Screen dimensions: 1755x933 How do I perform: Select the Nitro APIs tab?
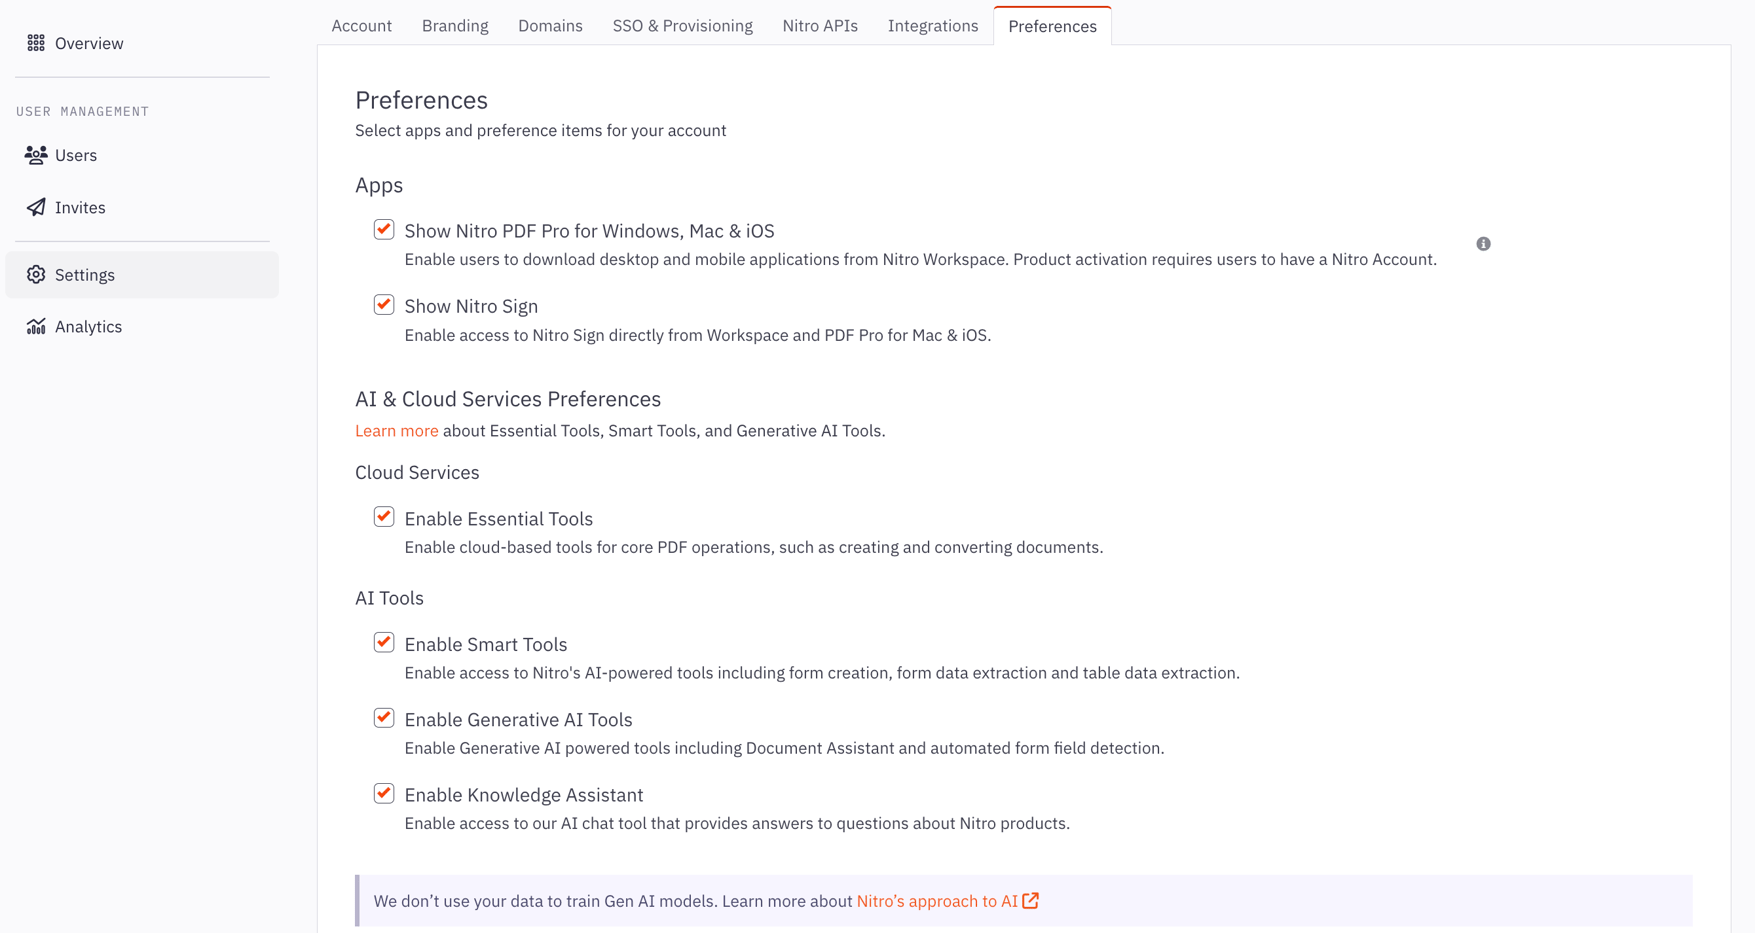820,26
